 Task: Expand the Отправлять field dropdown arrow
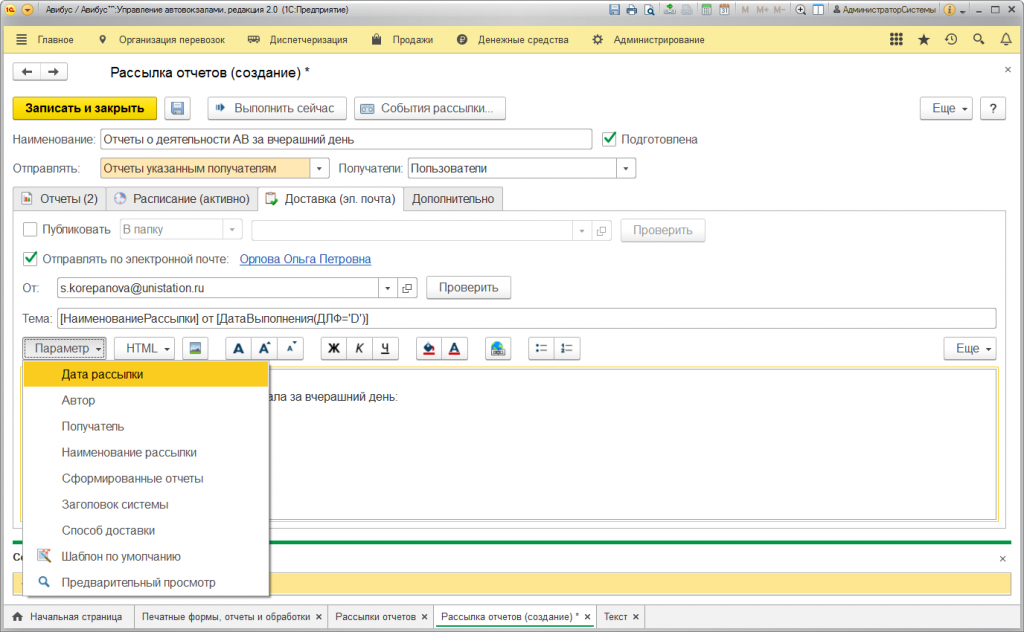(320, 169)
